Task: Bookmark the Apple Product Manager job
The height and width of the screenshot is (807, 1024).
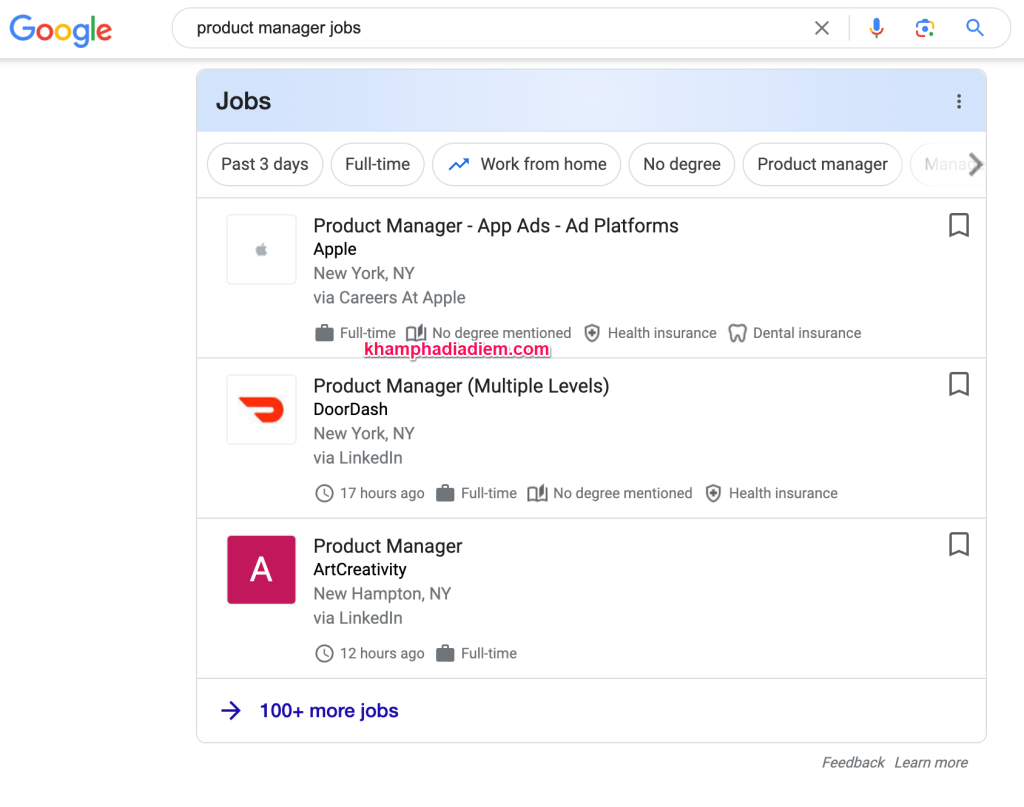Action: tap(958, 226)
